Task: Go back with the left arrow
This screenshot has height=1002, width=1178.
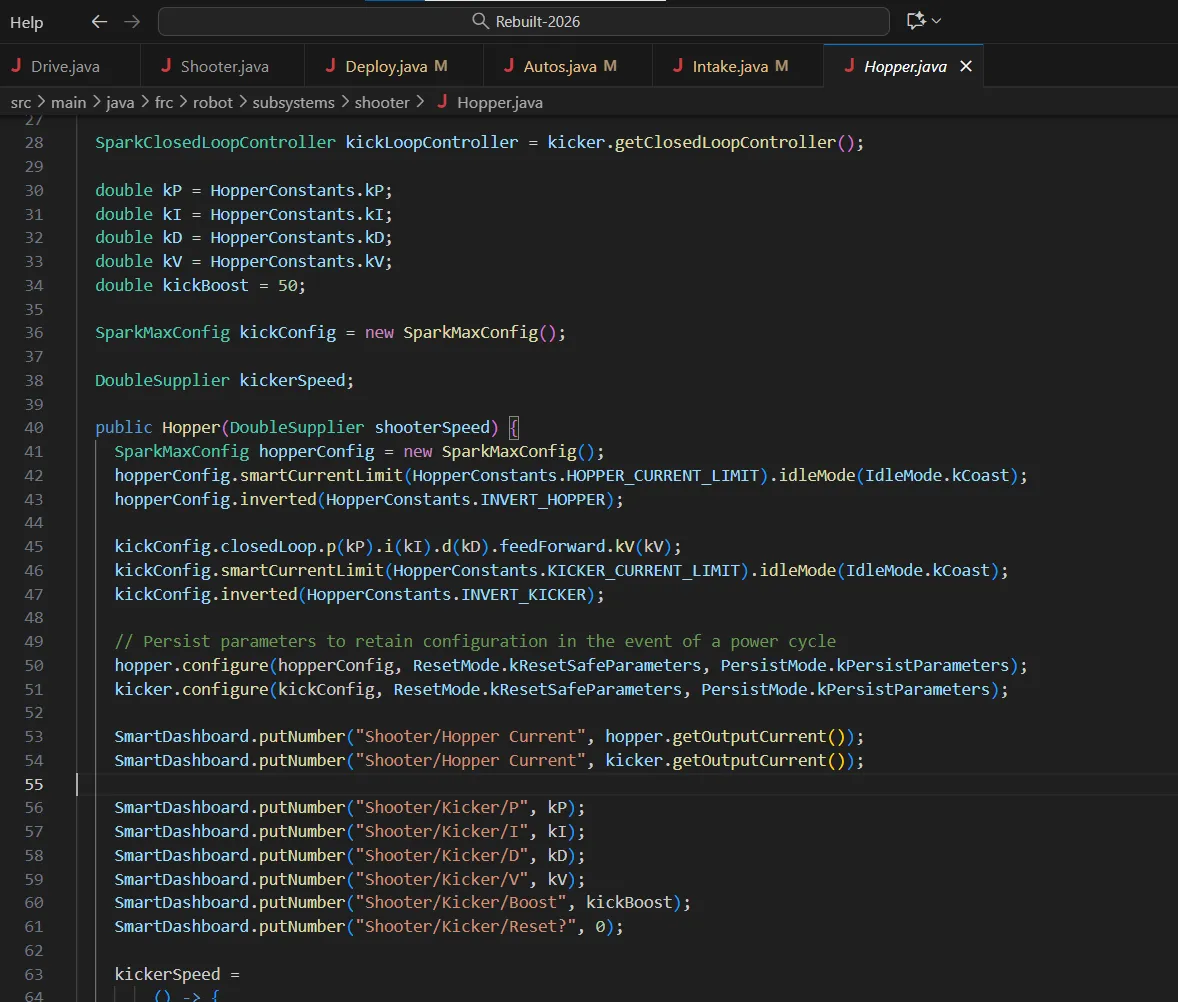Action: pyautogui.click(x=99, y=22)
